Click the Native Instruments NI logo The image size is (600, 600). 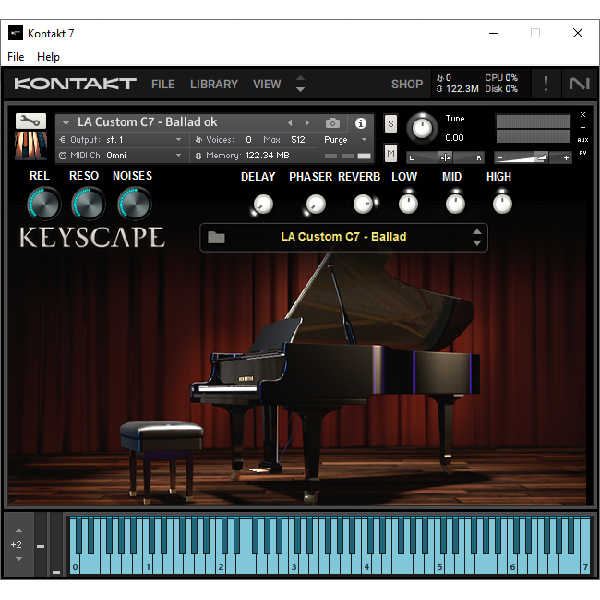(x=579, y=83)
